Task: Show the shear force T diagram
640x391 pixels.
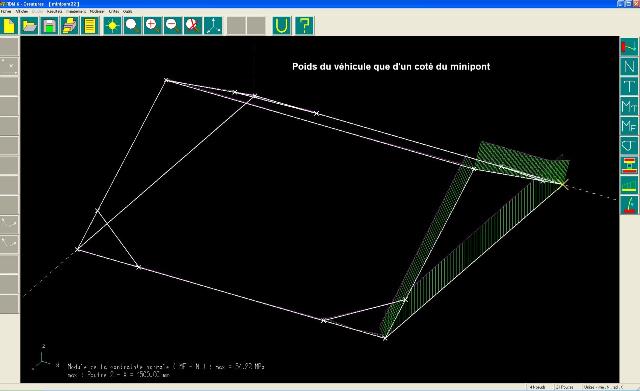Action: (629, 86)
